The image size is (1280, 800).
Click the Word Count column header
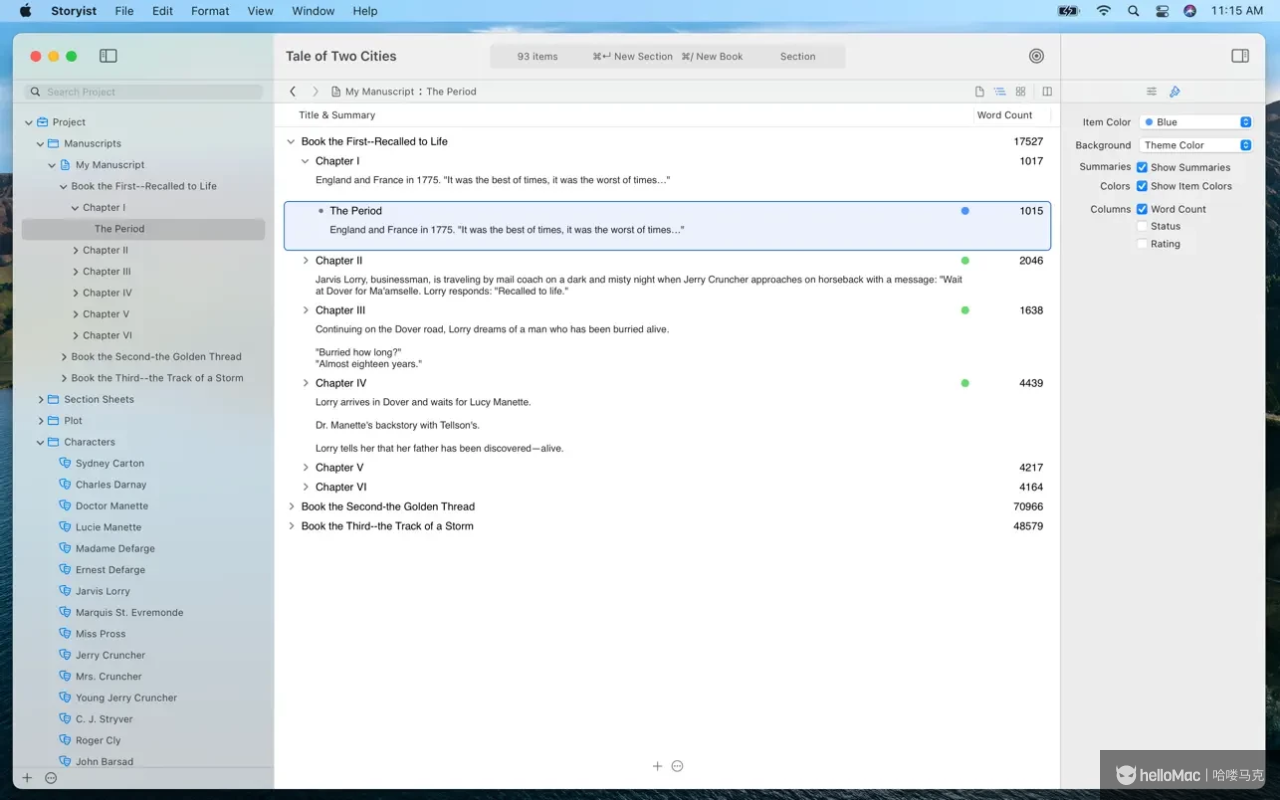[x=1004, y=115]
